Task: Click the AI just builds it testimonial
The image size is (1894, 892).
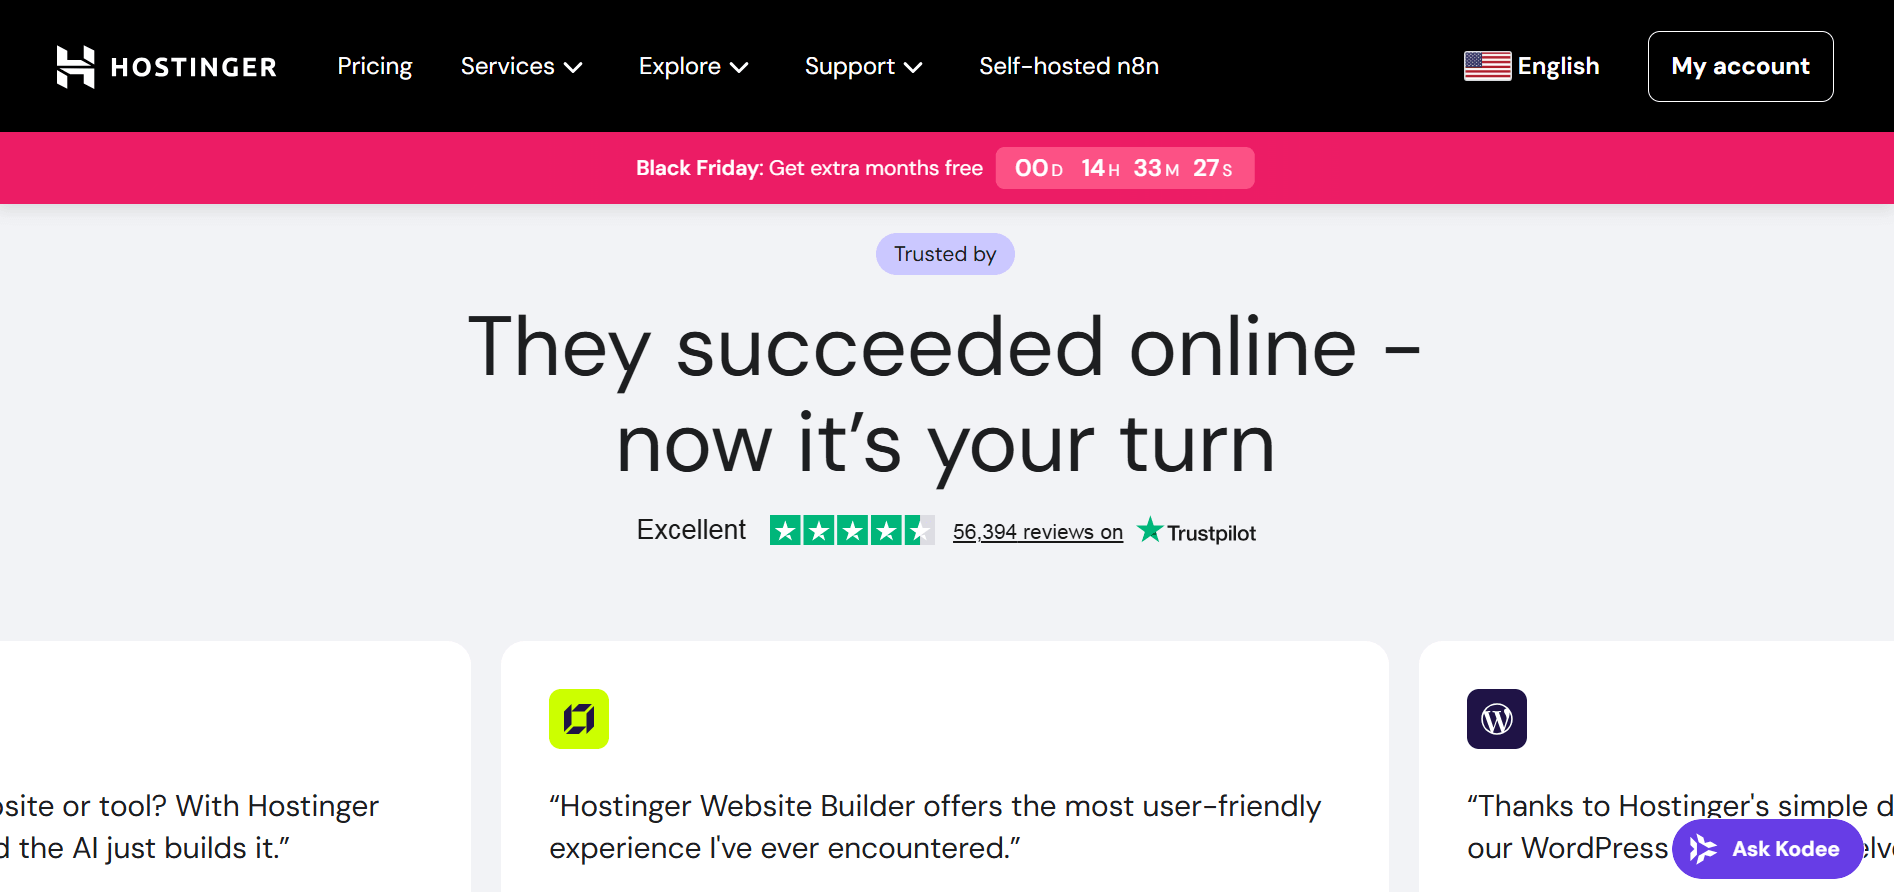Action: point(189,827)
